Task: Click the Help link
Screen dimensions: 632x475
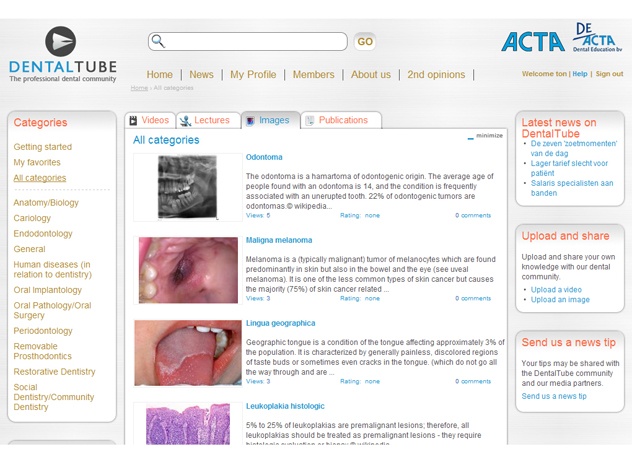Action: pos(580,74)
